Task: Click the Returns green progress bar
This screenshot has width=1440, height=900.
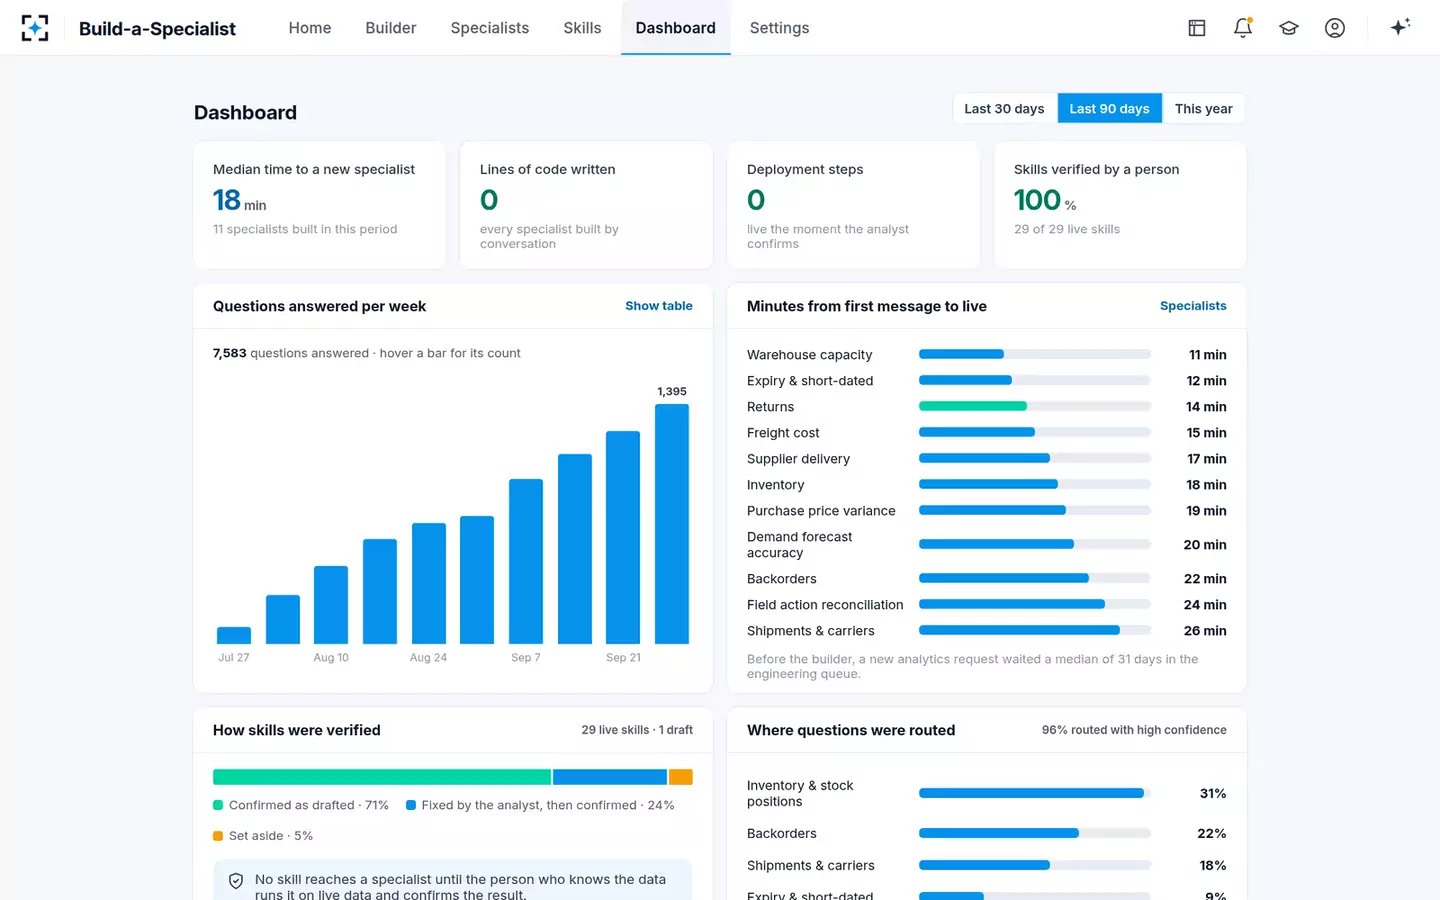Action: pos(973,406)
